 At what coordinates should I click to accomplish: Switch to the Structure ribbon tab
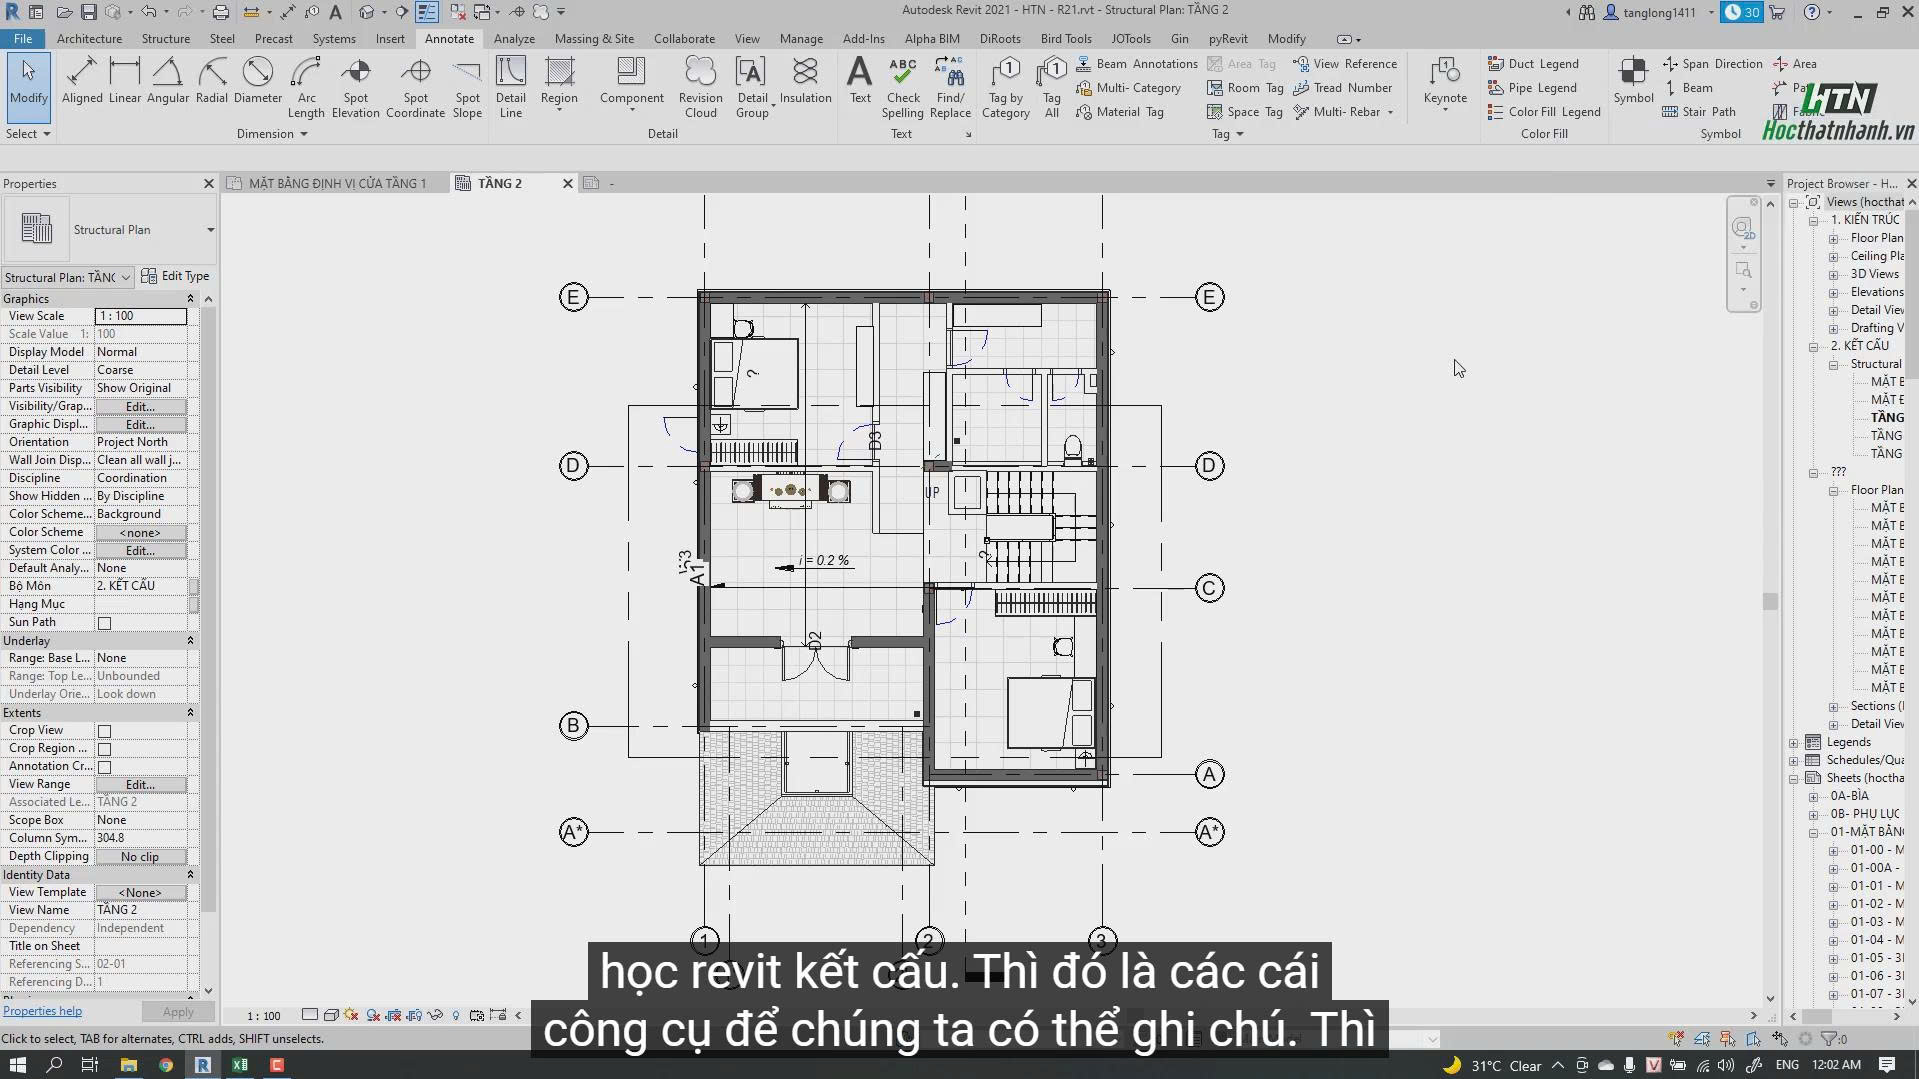(165, 39)
